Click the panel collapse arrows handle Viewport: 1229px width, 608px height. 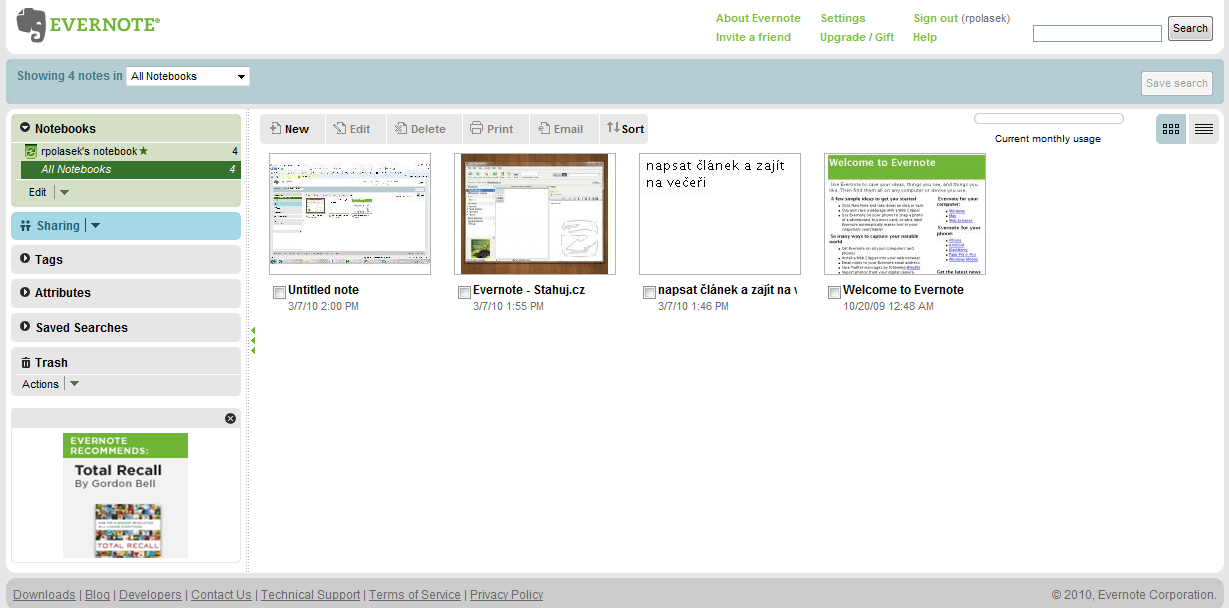(253, 340)
